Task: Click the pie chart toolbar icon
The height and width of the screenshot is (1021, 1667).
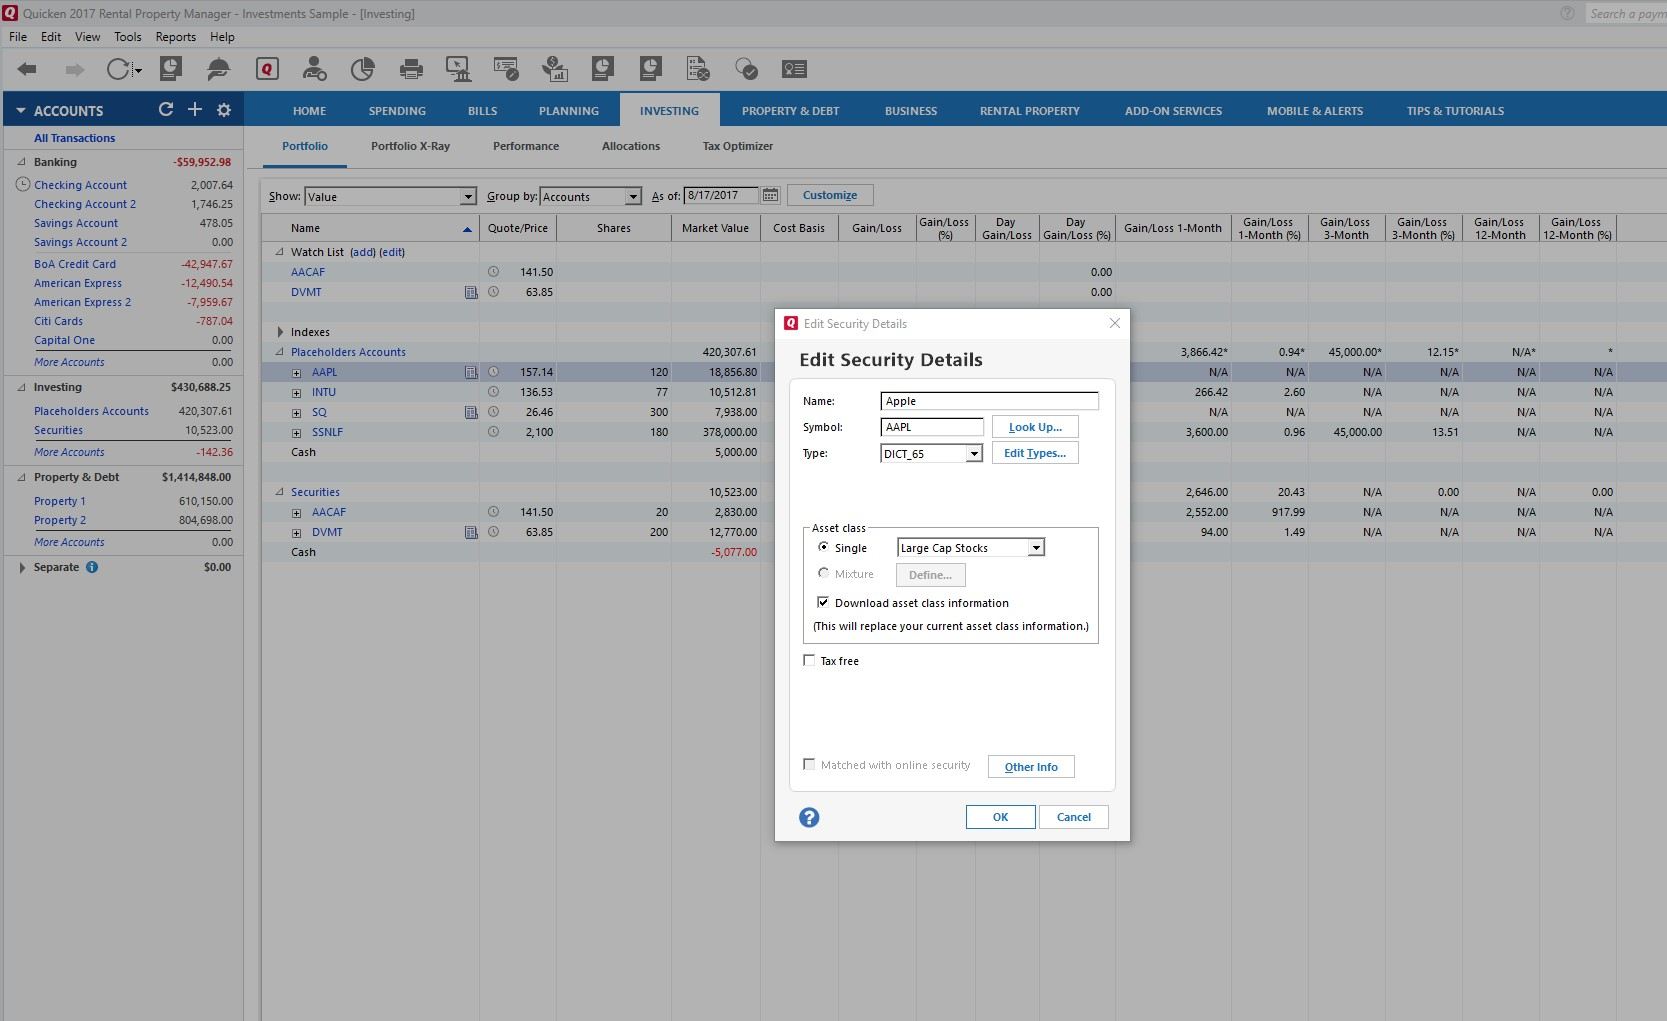Action: [362, 69]
